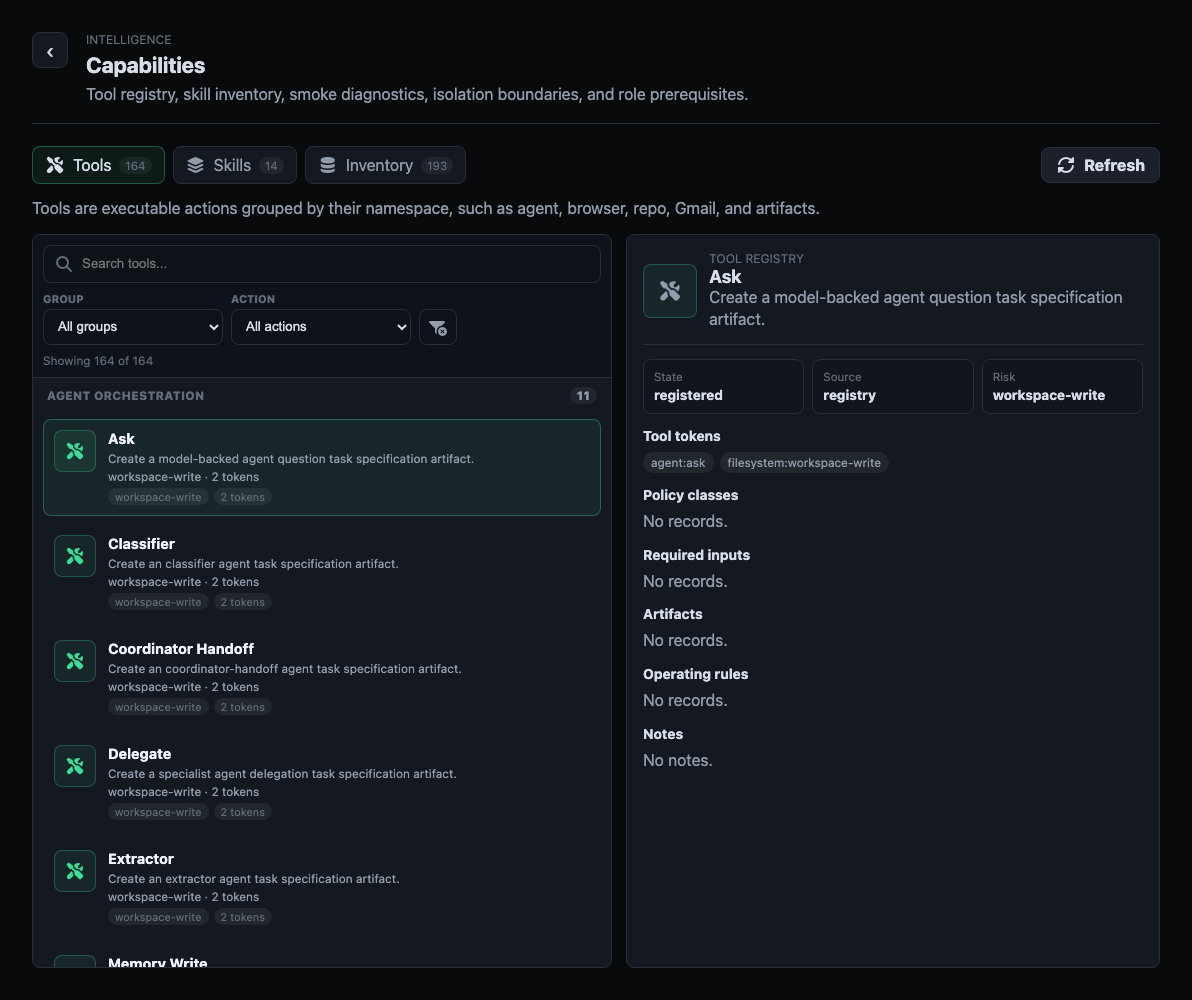Select the Coordinator Handoff tool row
The image size is (1192, 1000).
[x=322, y=678]
